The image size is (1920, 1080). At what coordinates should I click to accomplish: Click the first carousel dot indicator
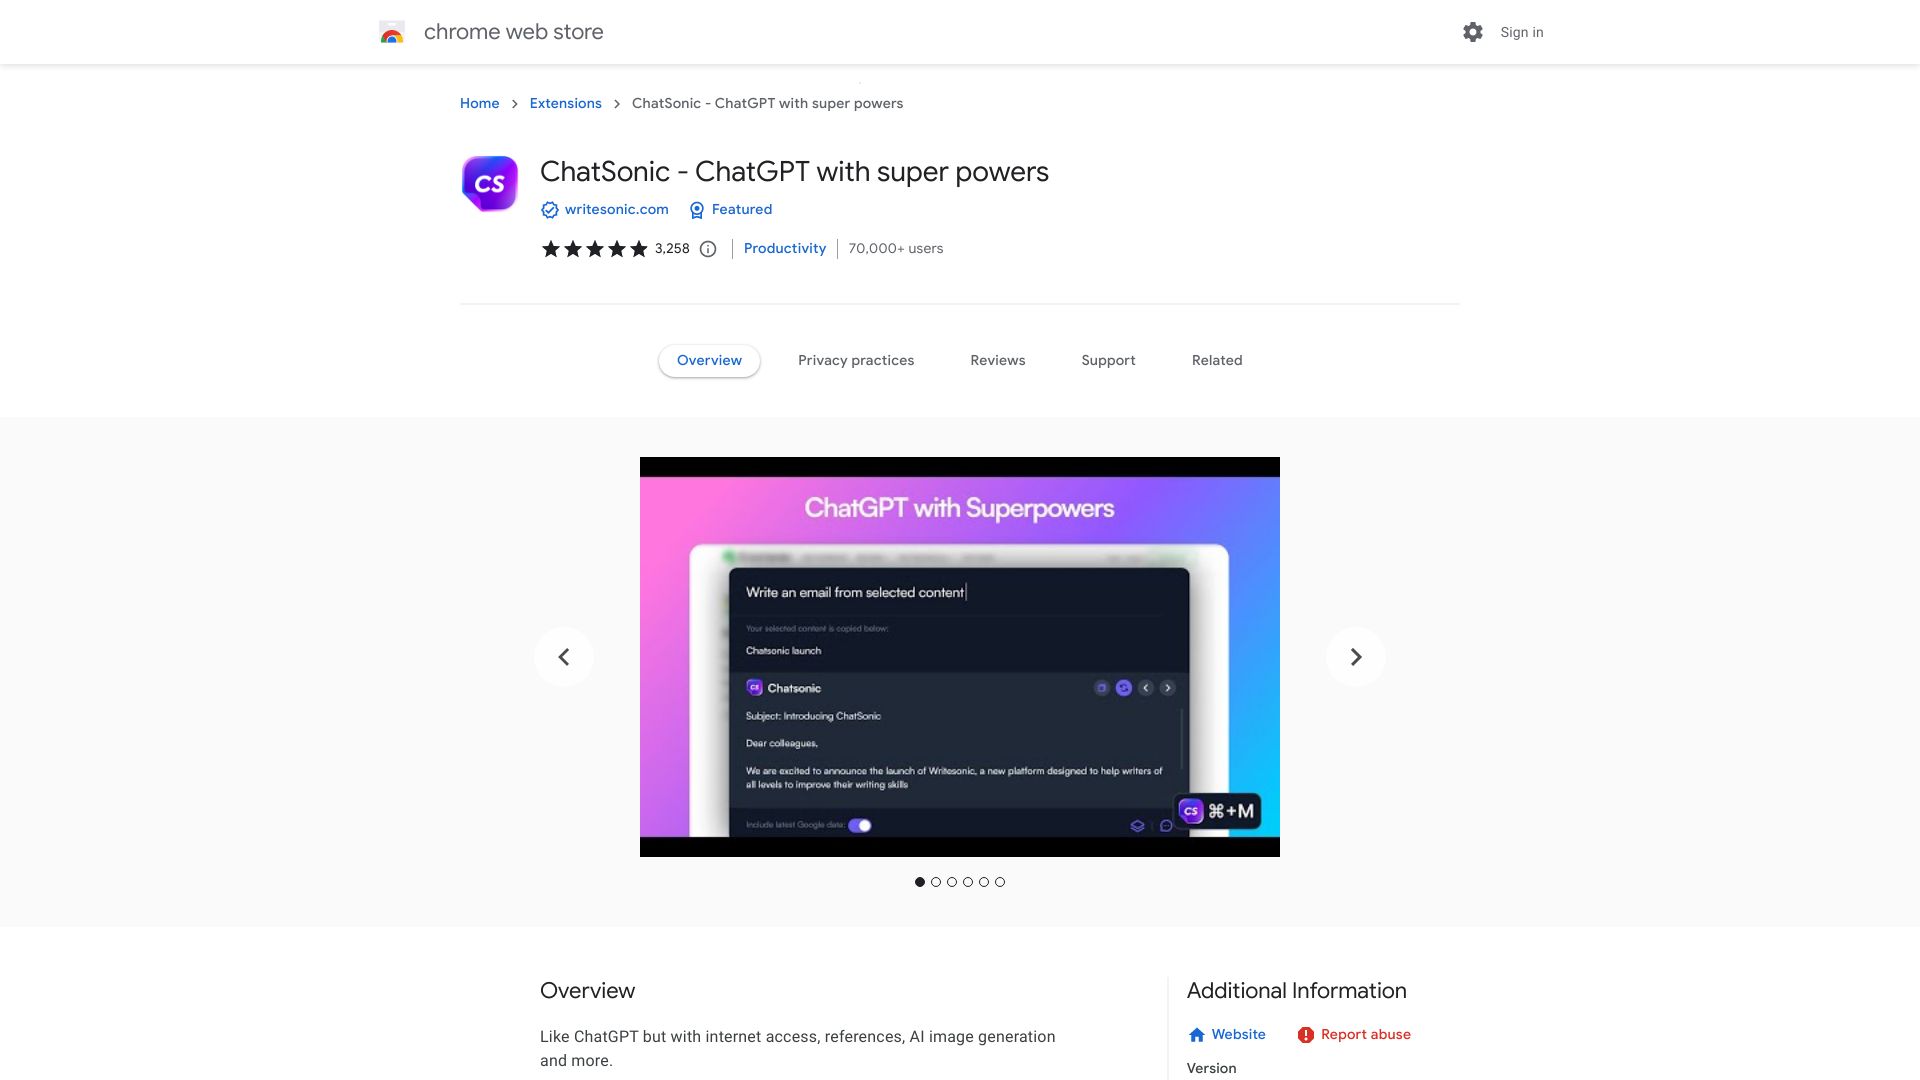tap(919, 881)
